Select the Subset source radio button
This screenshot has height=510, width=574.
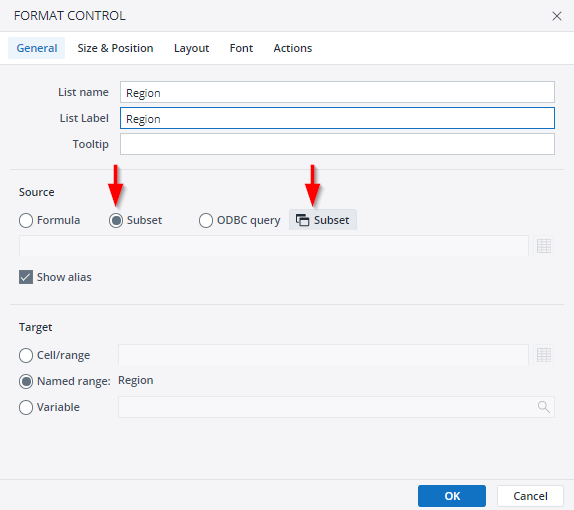[x=116, y=220]
